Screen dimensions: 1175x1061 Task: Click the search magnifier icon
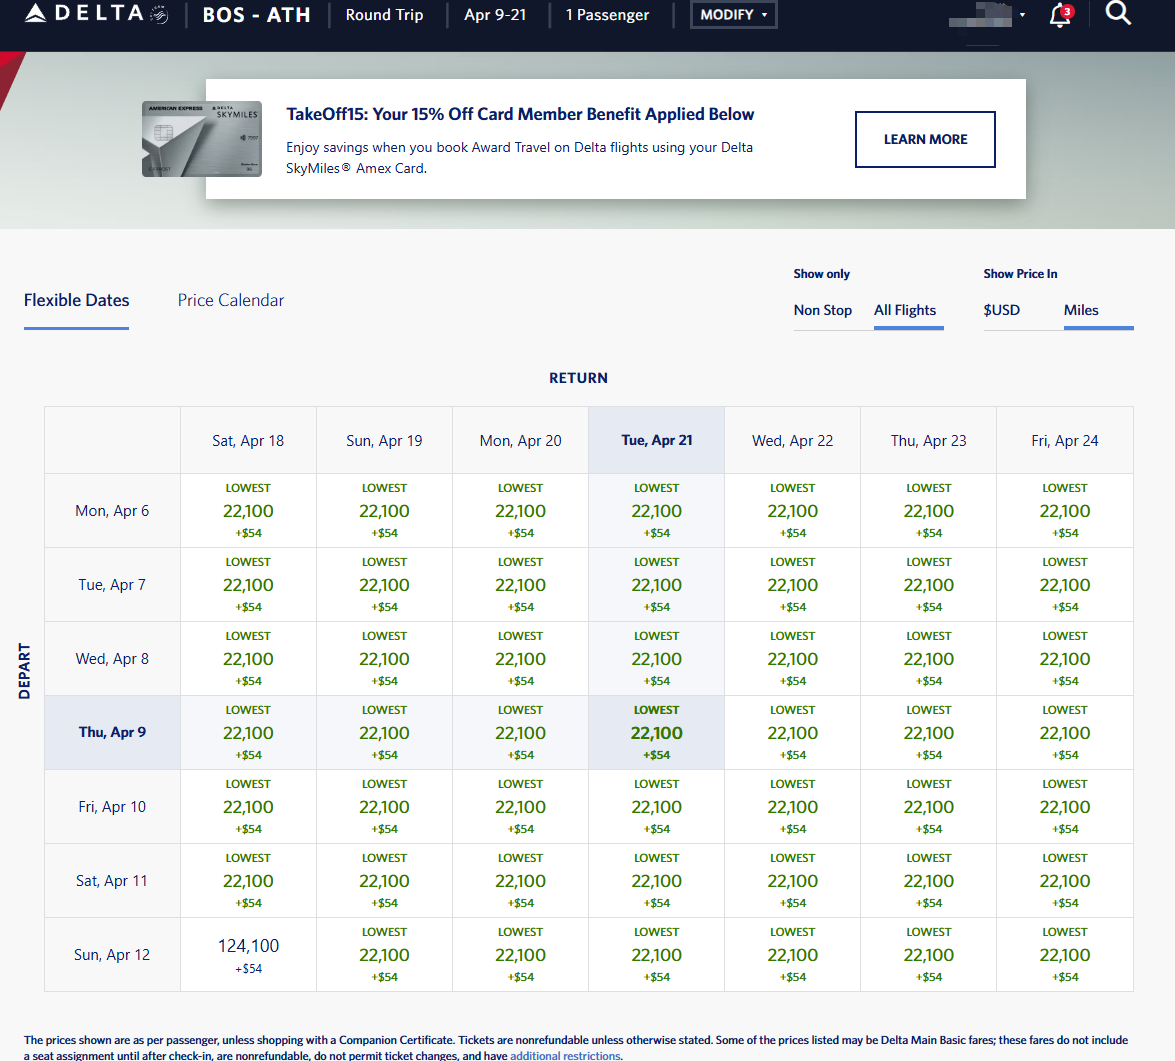(1118, 14)
